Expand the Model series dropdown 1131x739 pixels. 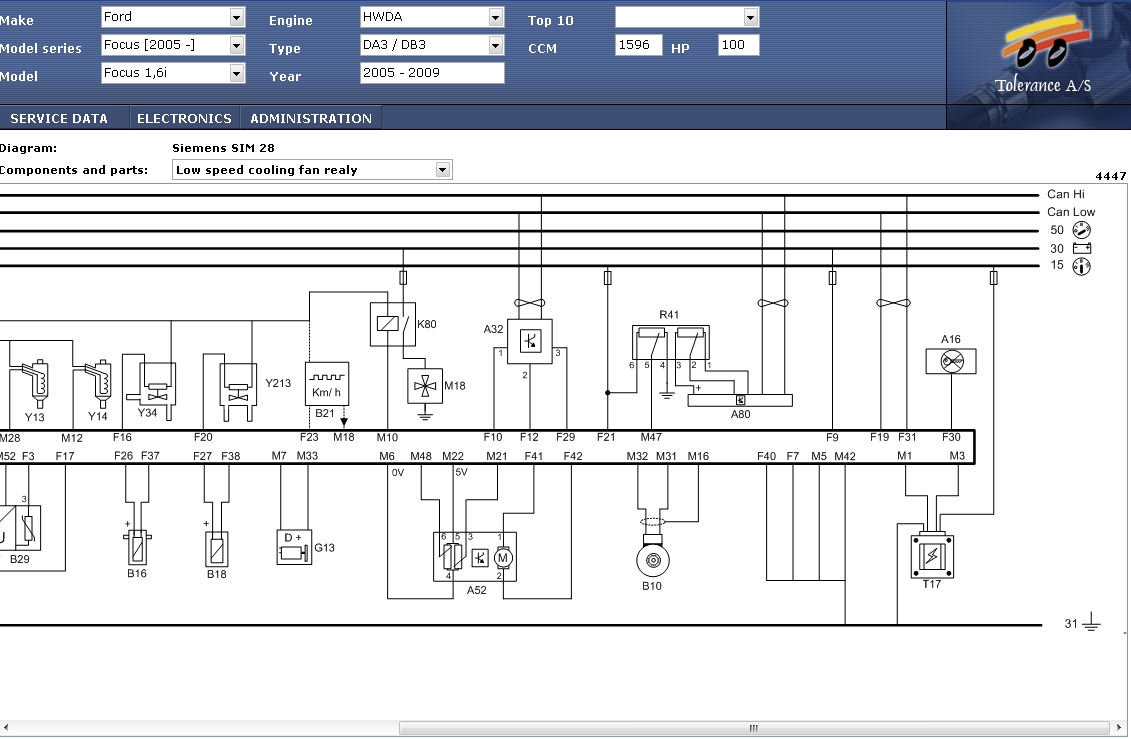[173, 45]
